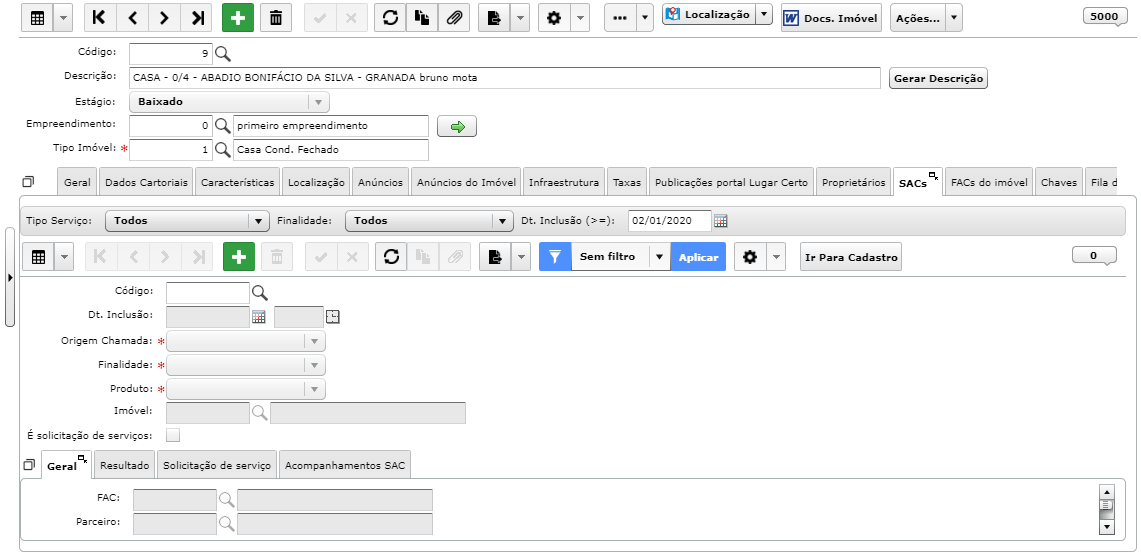Open the Finalidade filter dropdown
This screenshot has height=555, width=1141.
pyautogui.click(x=429, y=220)
